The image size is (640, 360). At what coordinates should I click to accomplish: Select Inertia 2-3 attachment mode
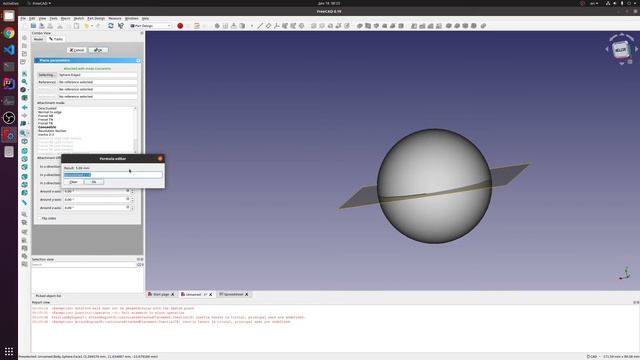pos(46,135)
